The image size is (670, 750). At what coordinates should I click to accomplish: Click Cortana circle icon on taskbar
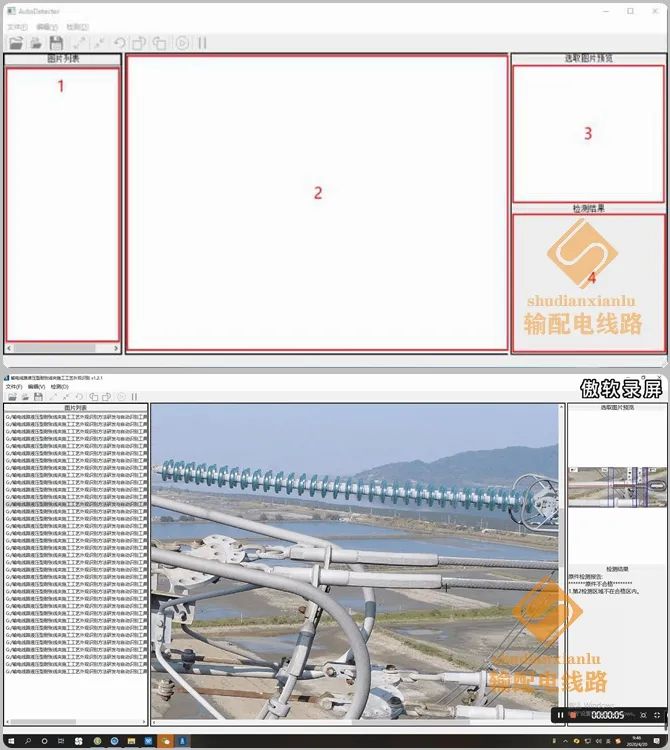click(x=44, y=741)
